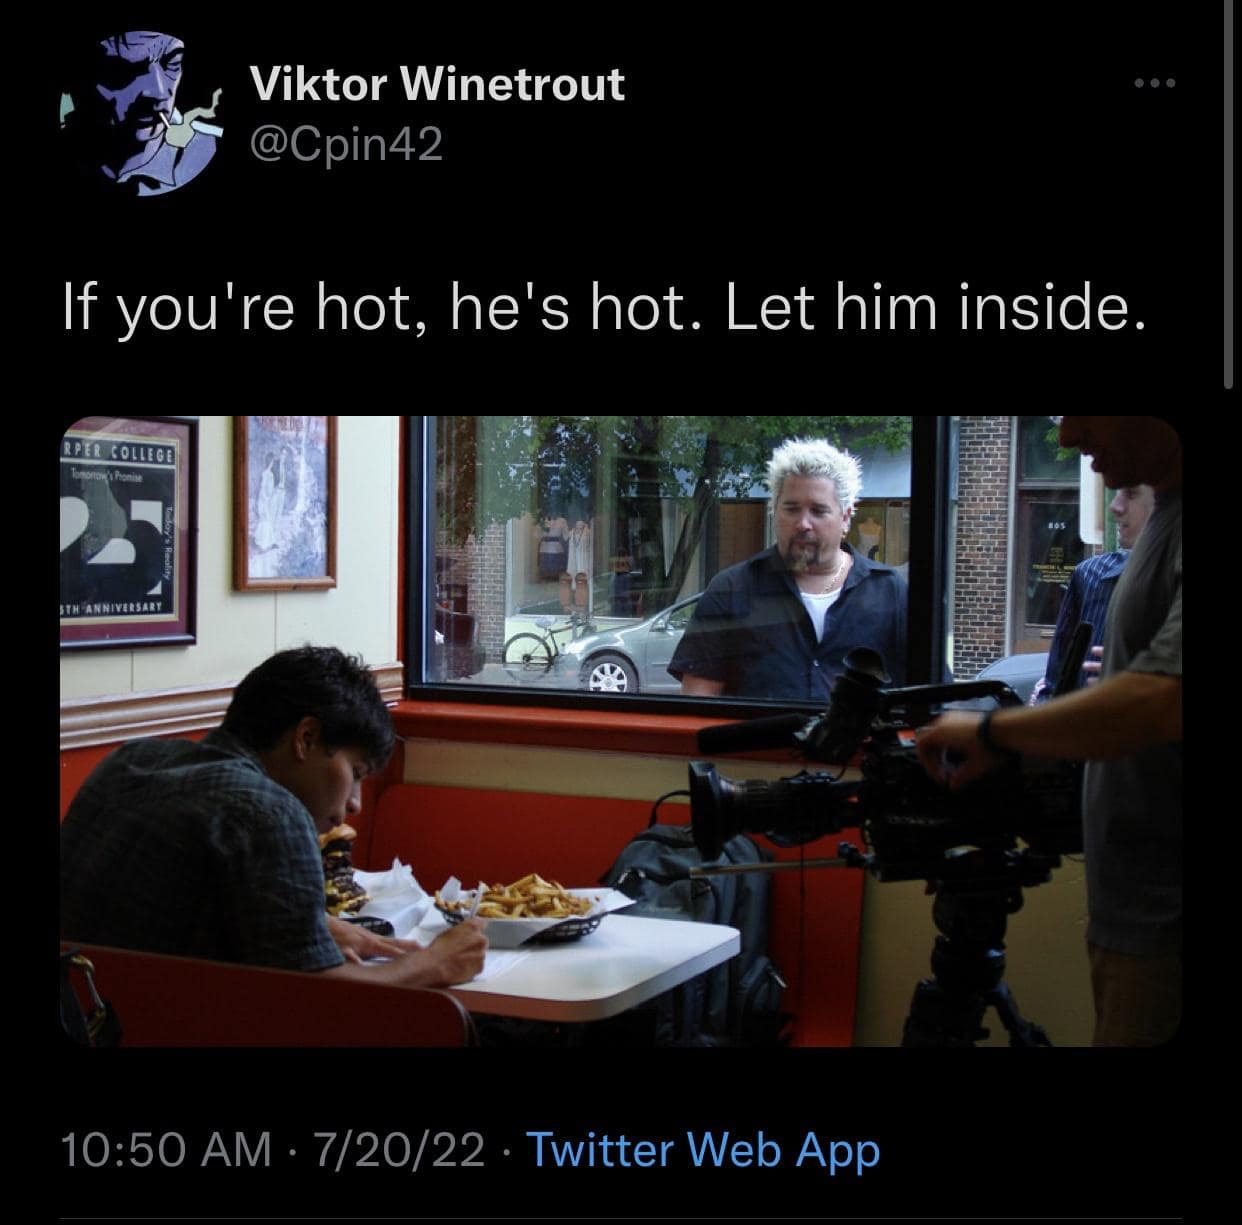Viewport: 1242px width, 1225px height.
Task: Click the scrollbar thumb on the right edge
Action: [1229, 193]
